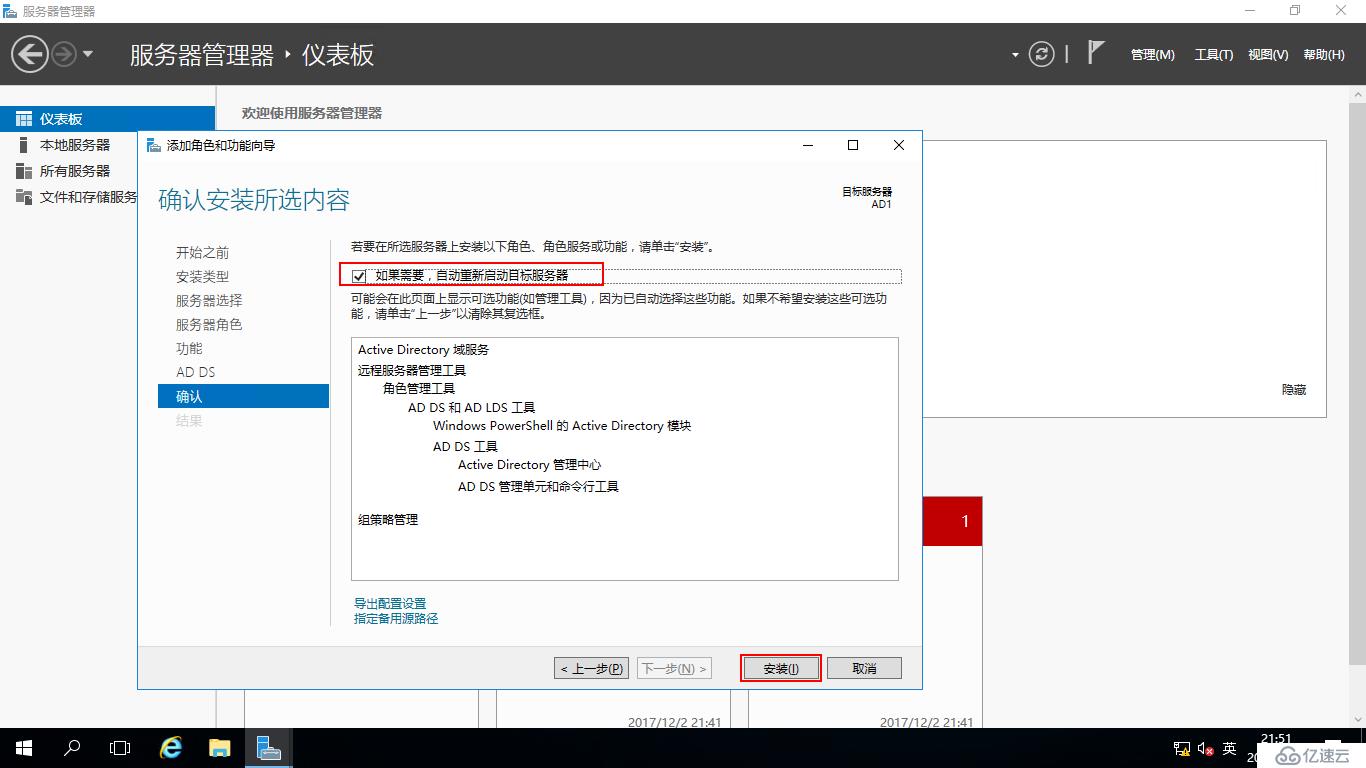Open the 工具(T) menu
This screenshot has height=768, width=1366.
1214,55
